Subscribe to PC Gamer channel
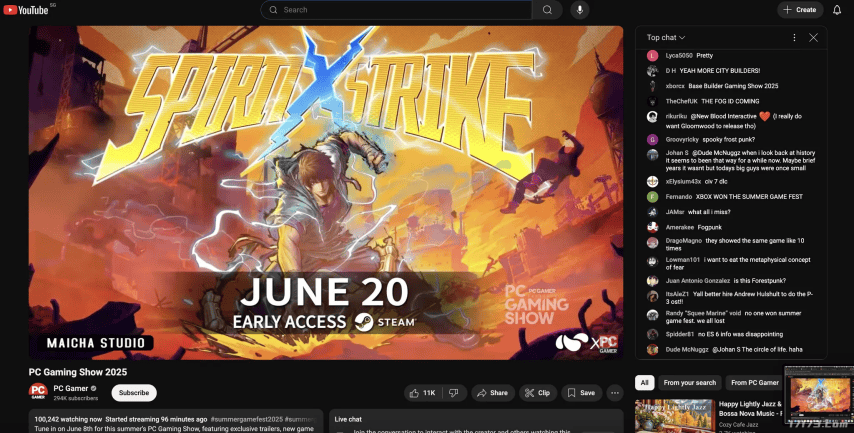 click(134, 393)
